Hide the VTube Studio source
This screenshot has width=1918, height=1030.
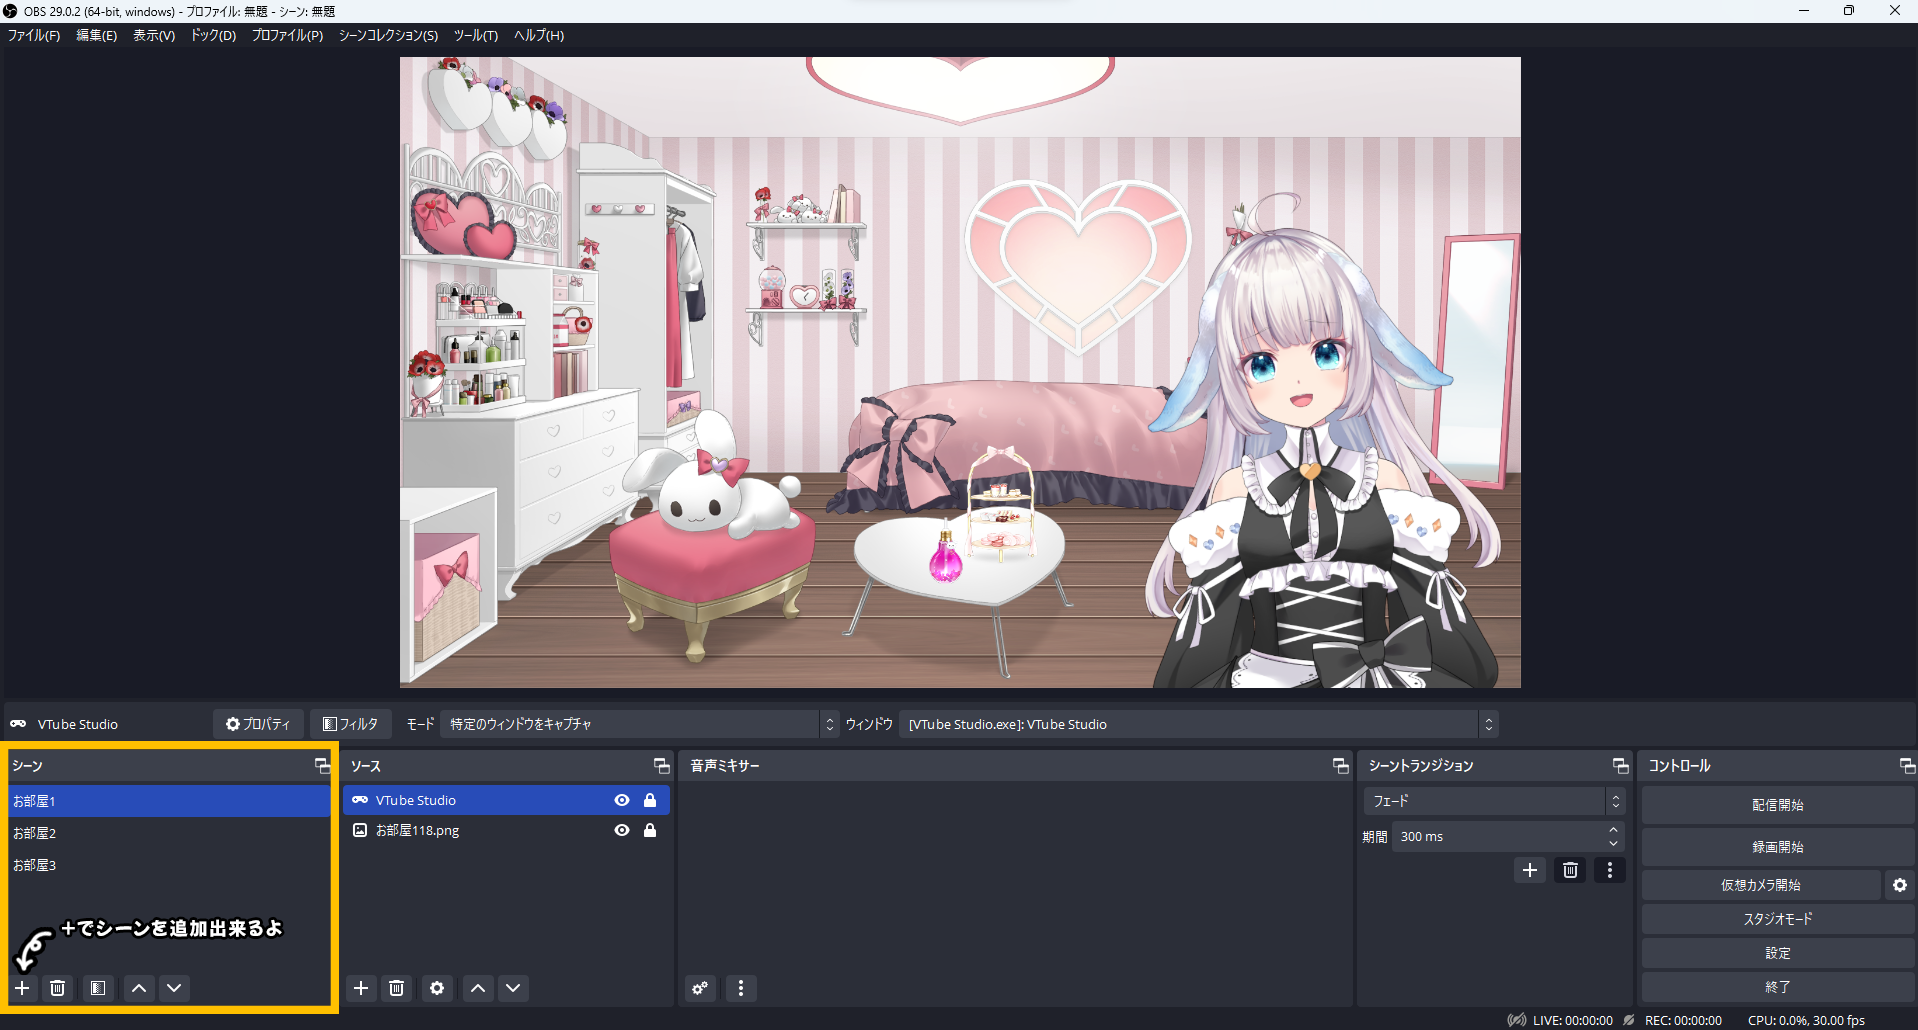[x=622, y=800]
